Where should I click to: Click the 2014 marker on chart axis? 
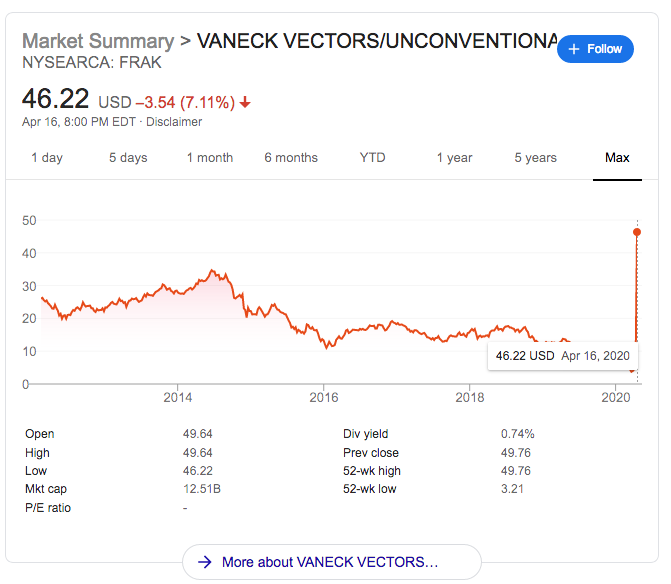click(178, 397)
